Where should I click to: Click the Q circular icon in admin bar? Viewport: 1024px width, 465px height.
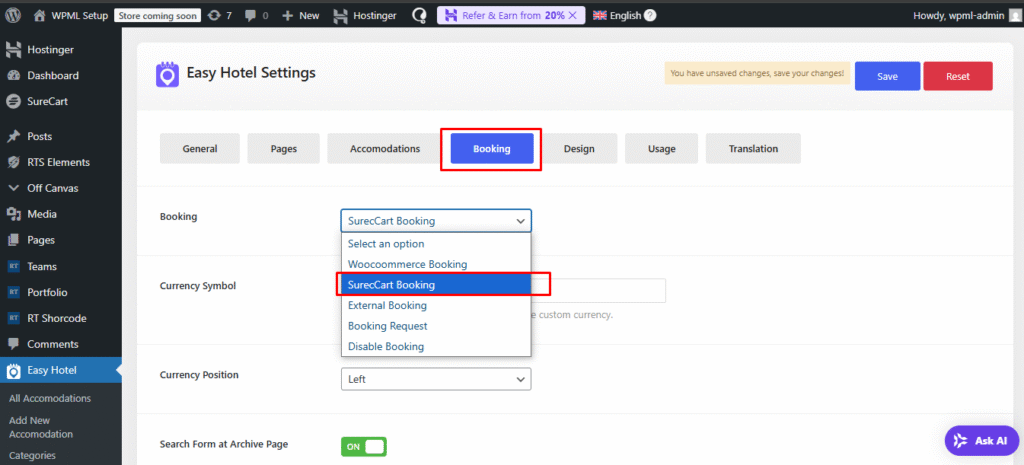[x=418, y=15]
